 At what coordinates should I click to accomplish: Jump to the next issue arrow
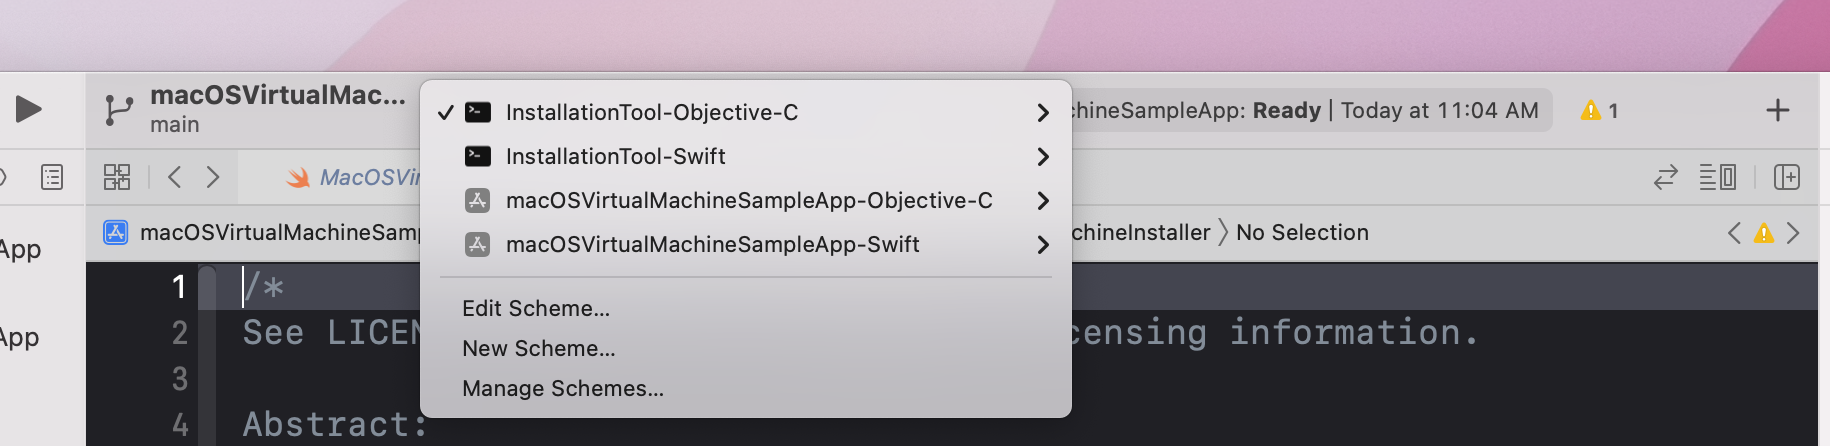pyautogui.click(x=1793, y=233)
